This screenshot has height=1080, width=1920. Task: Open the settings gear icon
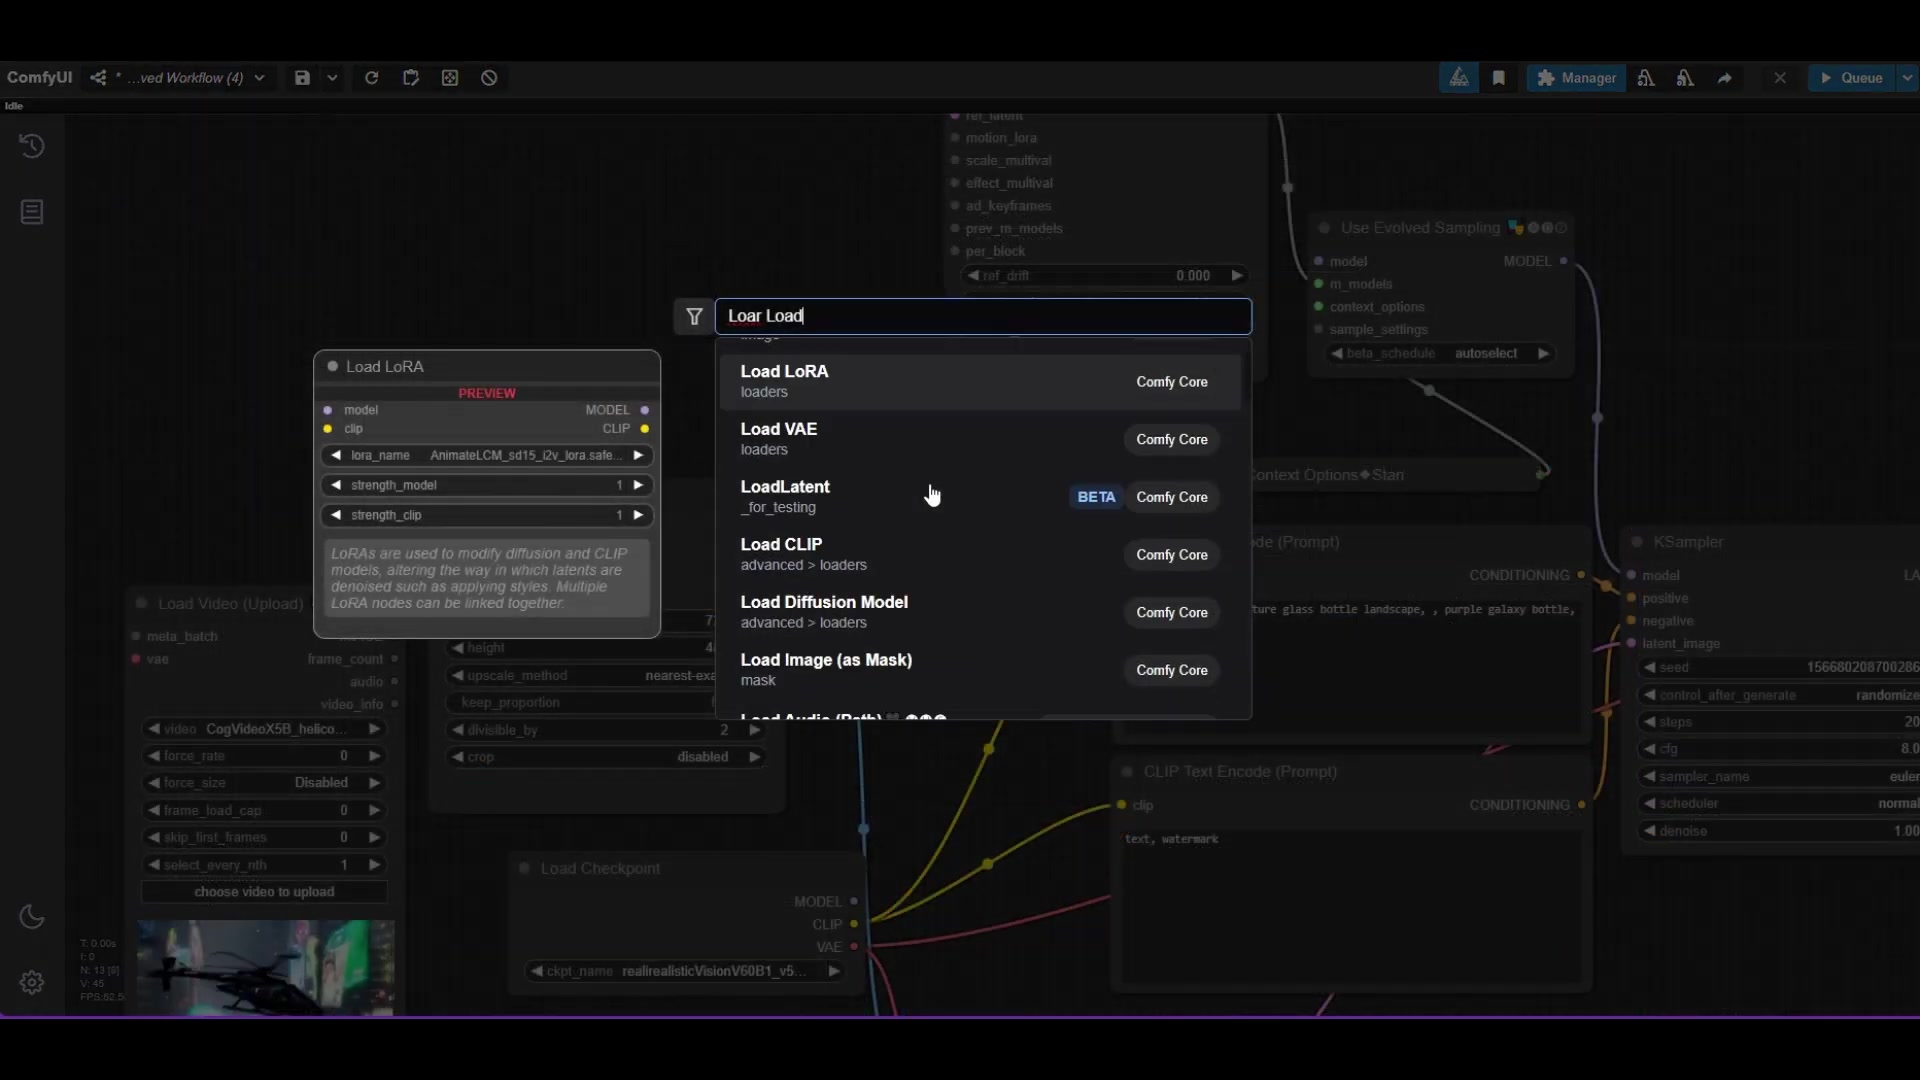pyautogui.click(x=32, y=982)
